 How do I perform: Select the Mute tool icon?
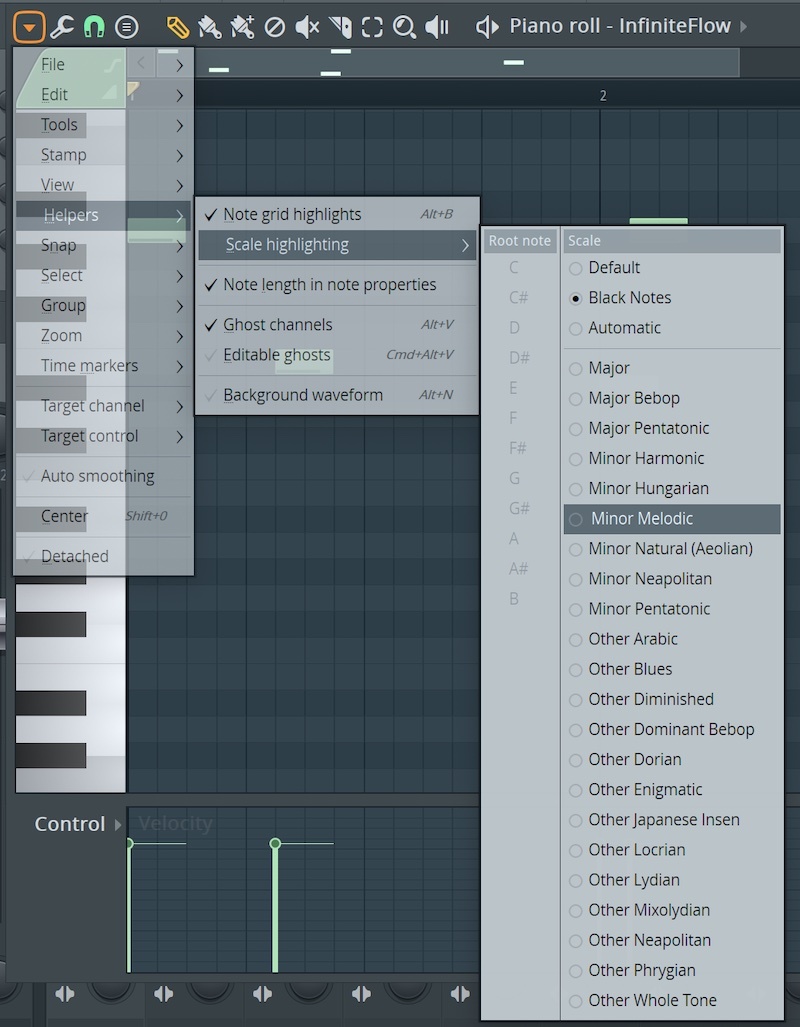(307, 27)
